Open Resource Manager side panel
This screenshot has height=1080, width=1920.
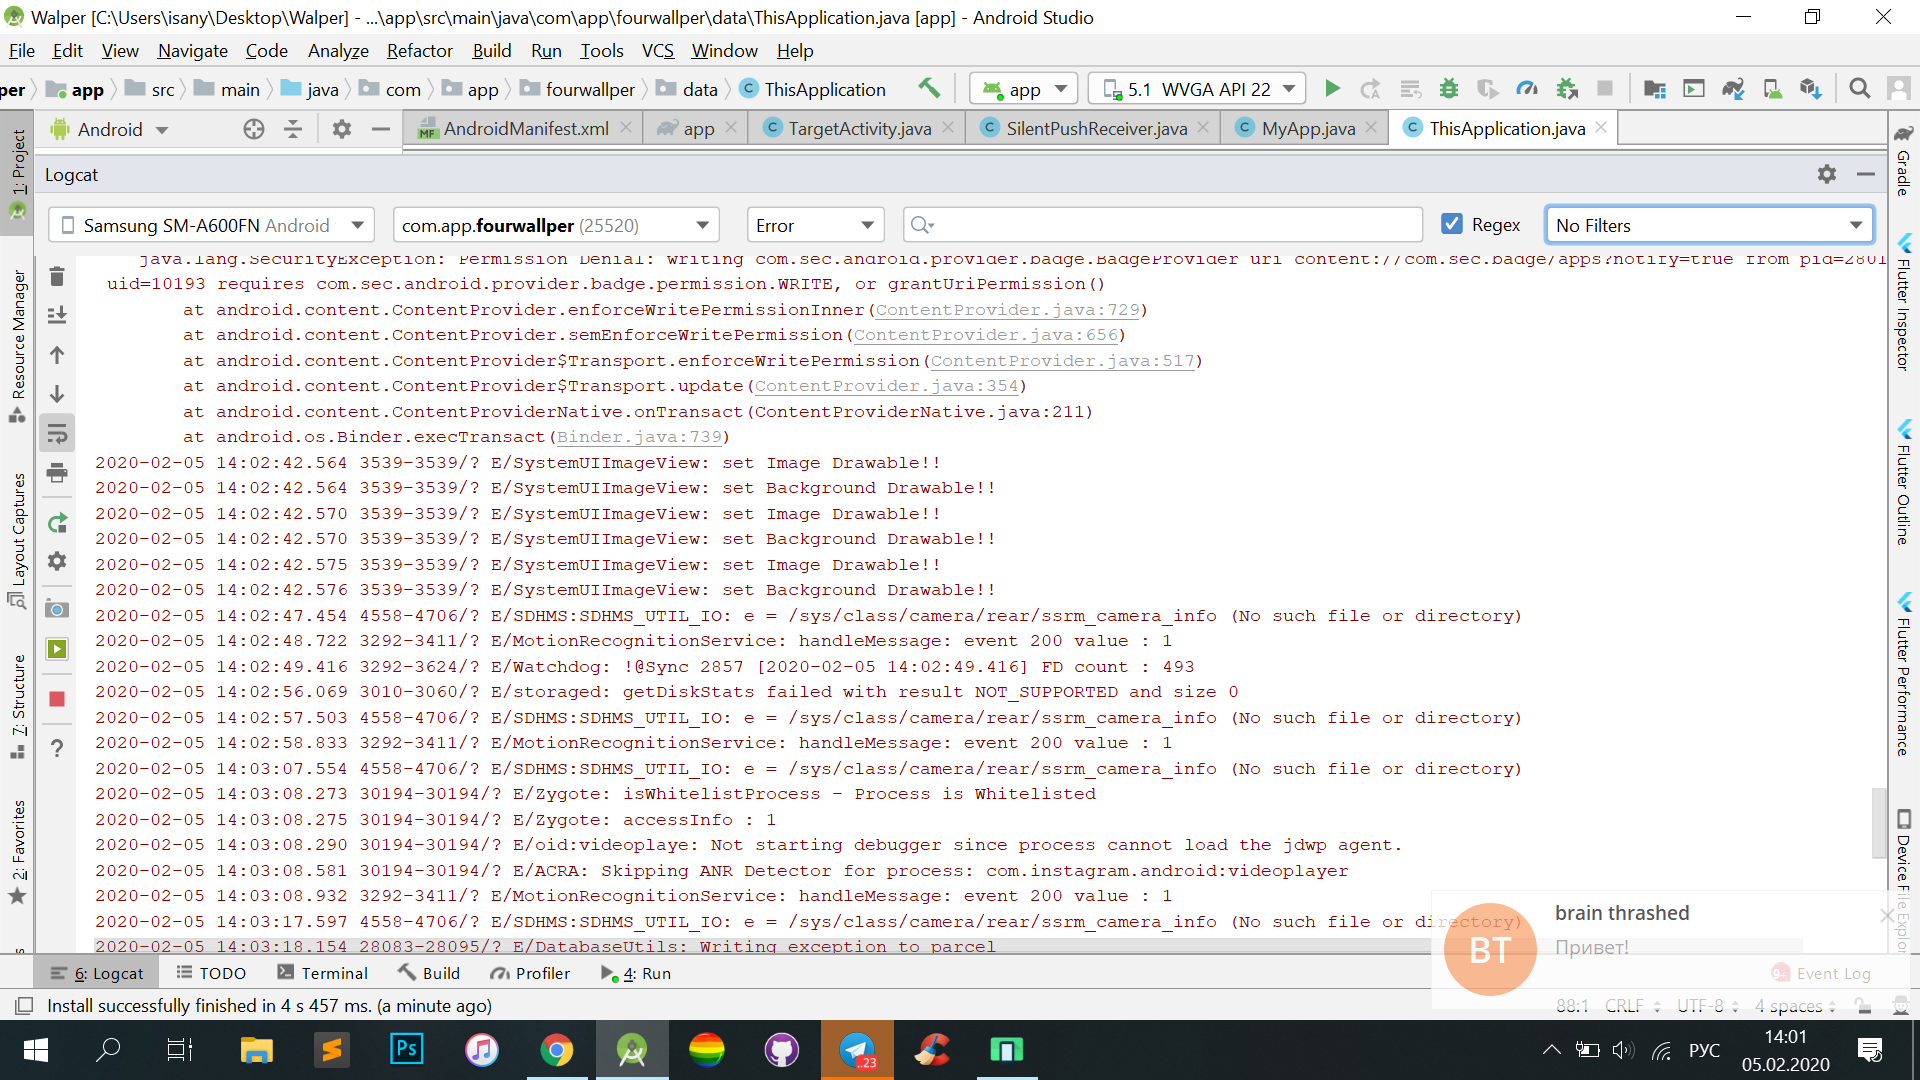[x=17, y=345]
